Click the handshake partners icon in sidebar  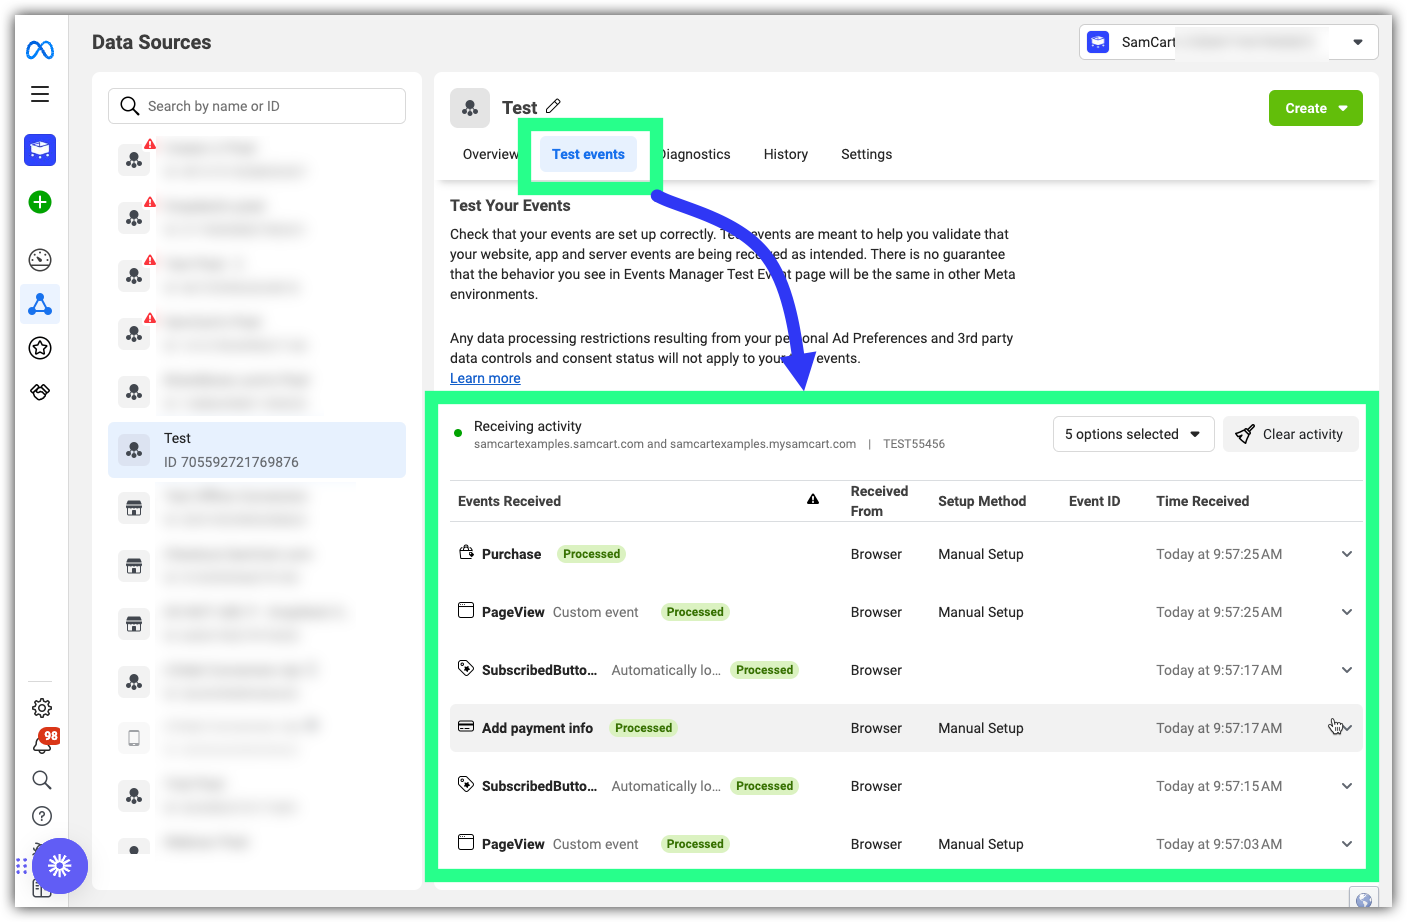(x=39, y=391)
